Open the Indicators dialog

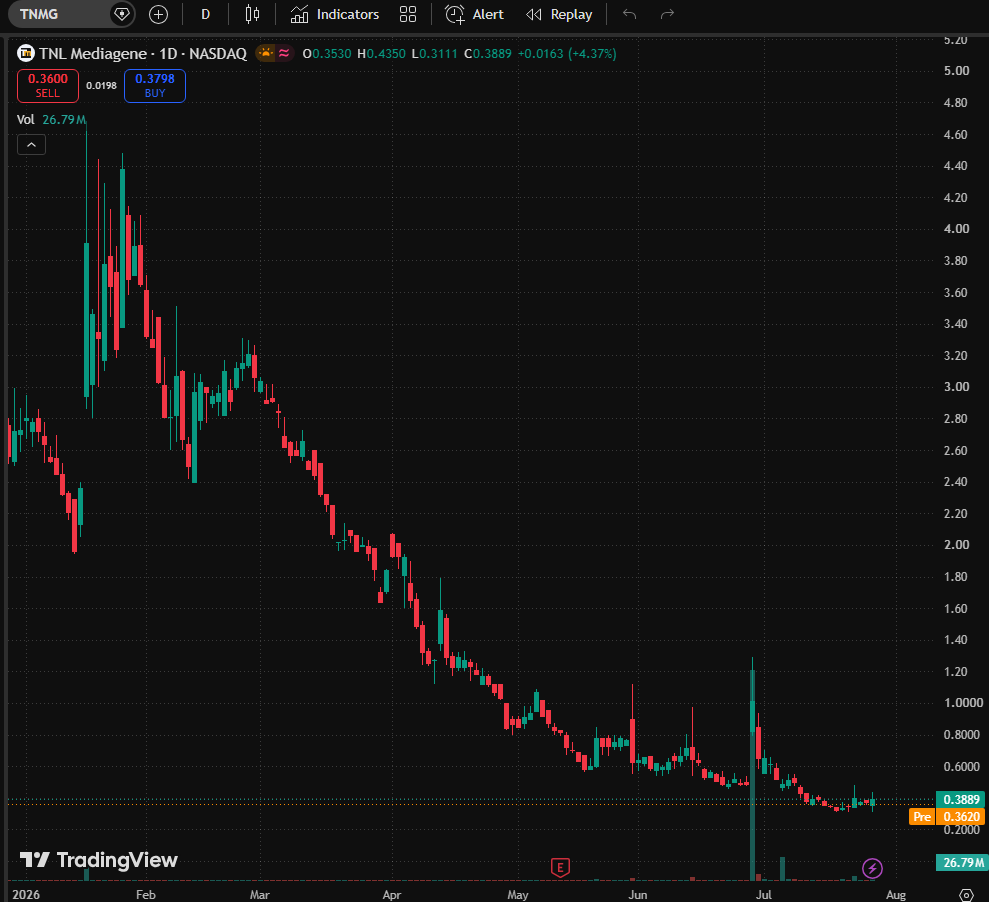coord(334,14)
